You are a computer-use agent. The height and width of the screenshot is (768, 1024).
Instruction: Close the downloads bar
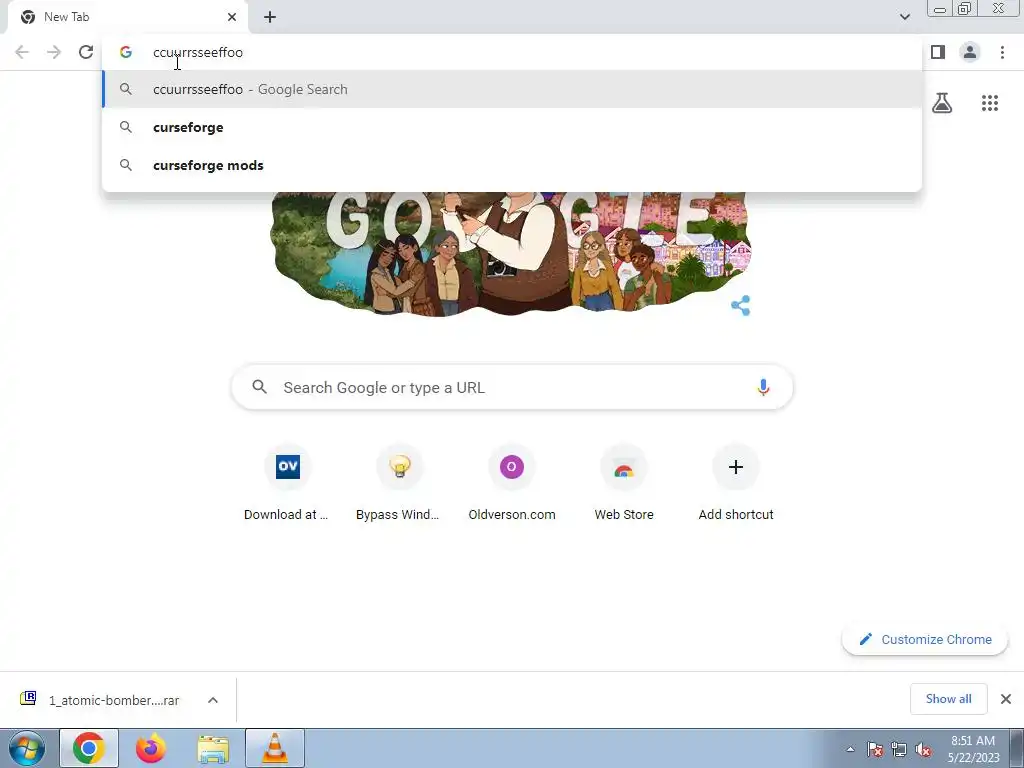1006,699
